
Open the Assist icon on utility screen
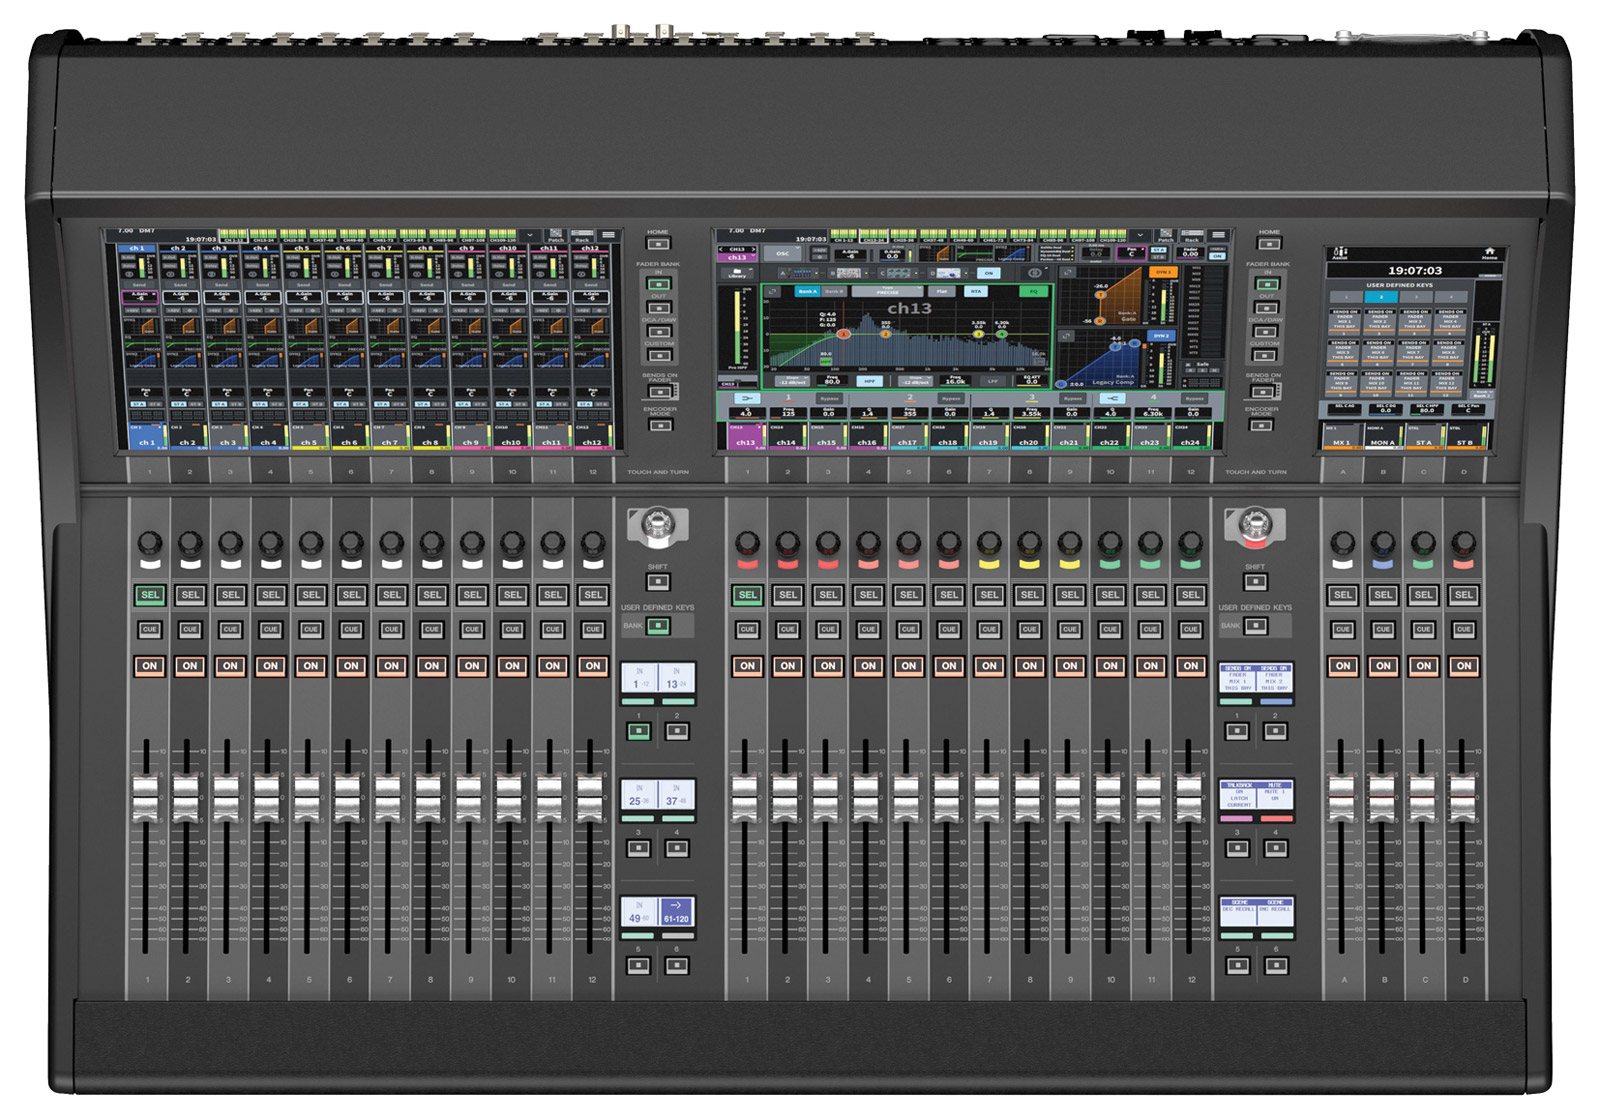point(1339,254)
